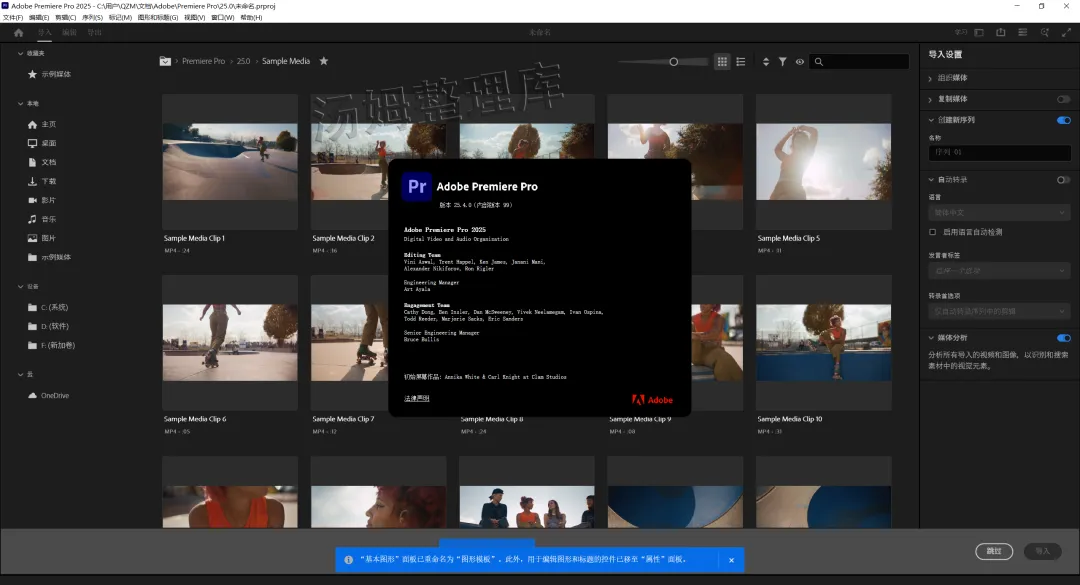
Task: Open the sort options arrows
Action: [766, 61]
